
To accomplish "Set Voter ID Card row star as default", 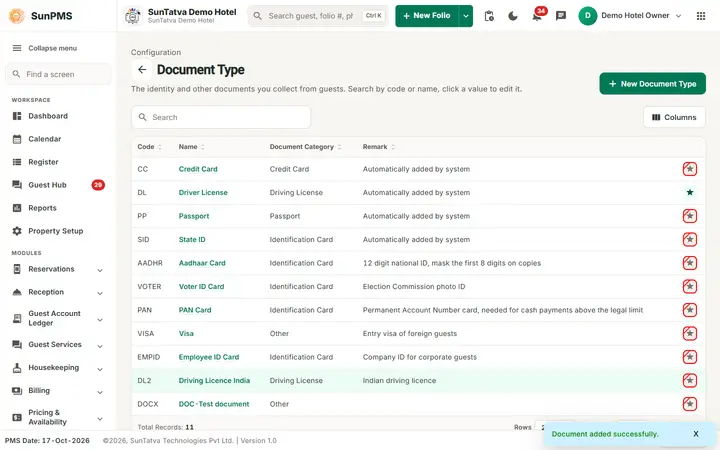I will 690,287.
